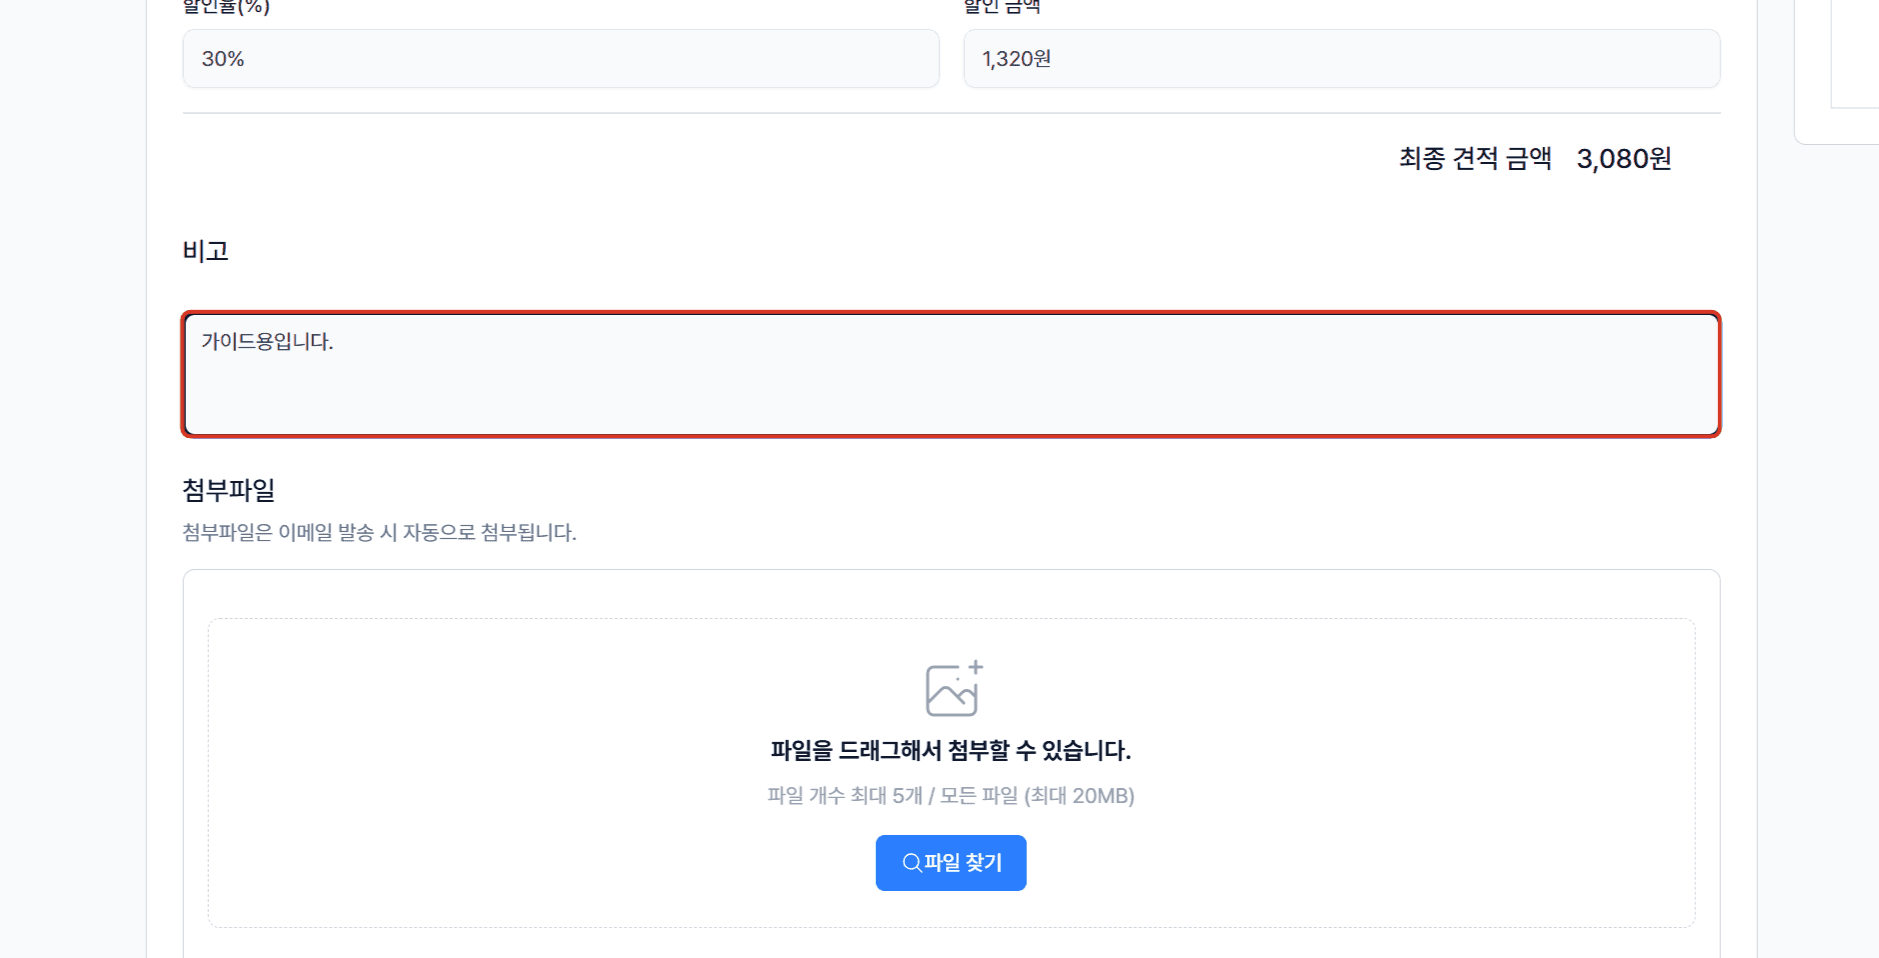Click the 가이드용입니다. text in the note box
Viewport: 1879px width, 958px height.
point(267,341)
